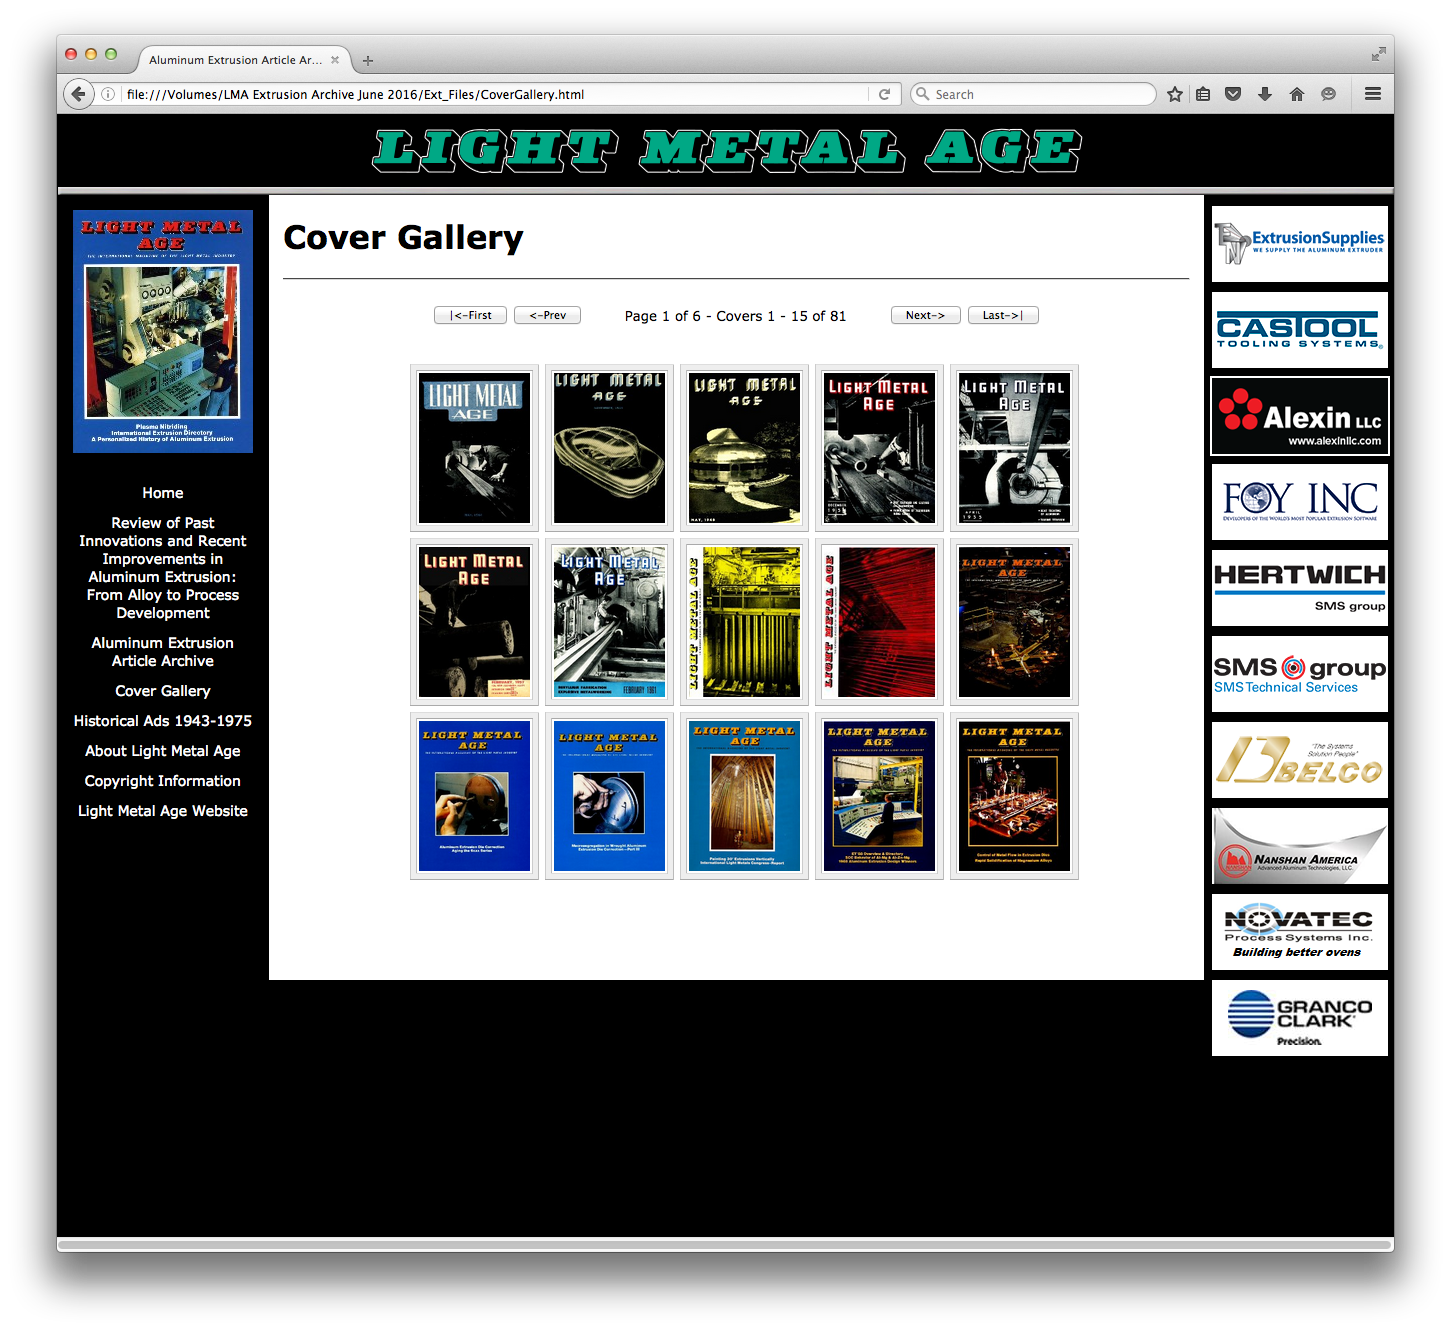
Task: Click the site information icon in address bar
Action: tap(108, 94)
